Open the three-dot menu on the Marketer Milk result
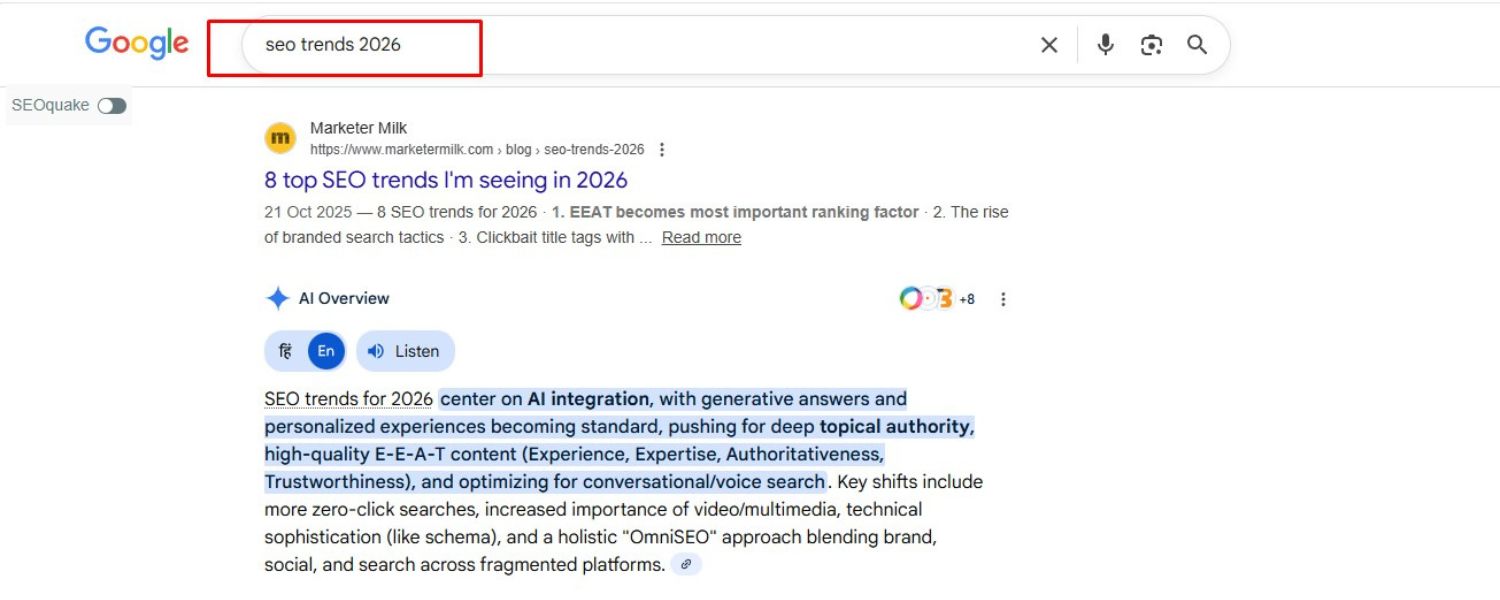 [662, 149]
